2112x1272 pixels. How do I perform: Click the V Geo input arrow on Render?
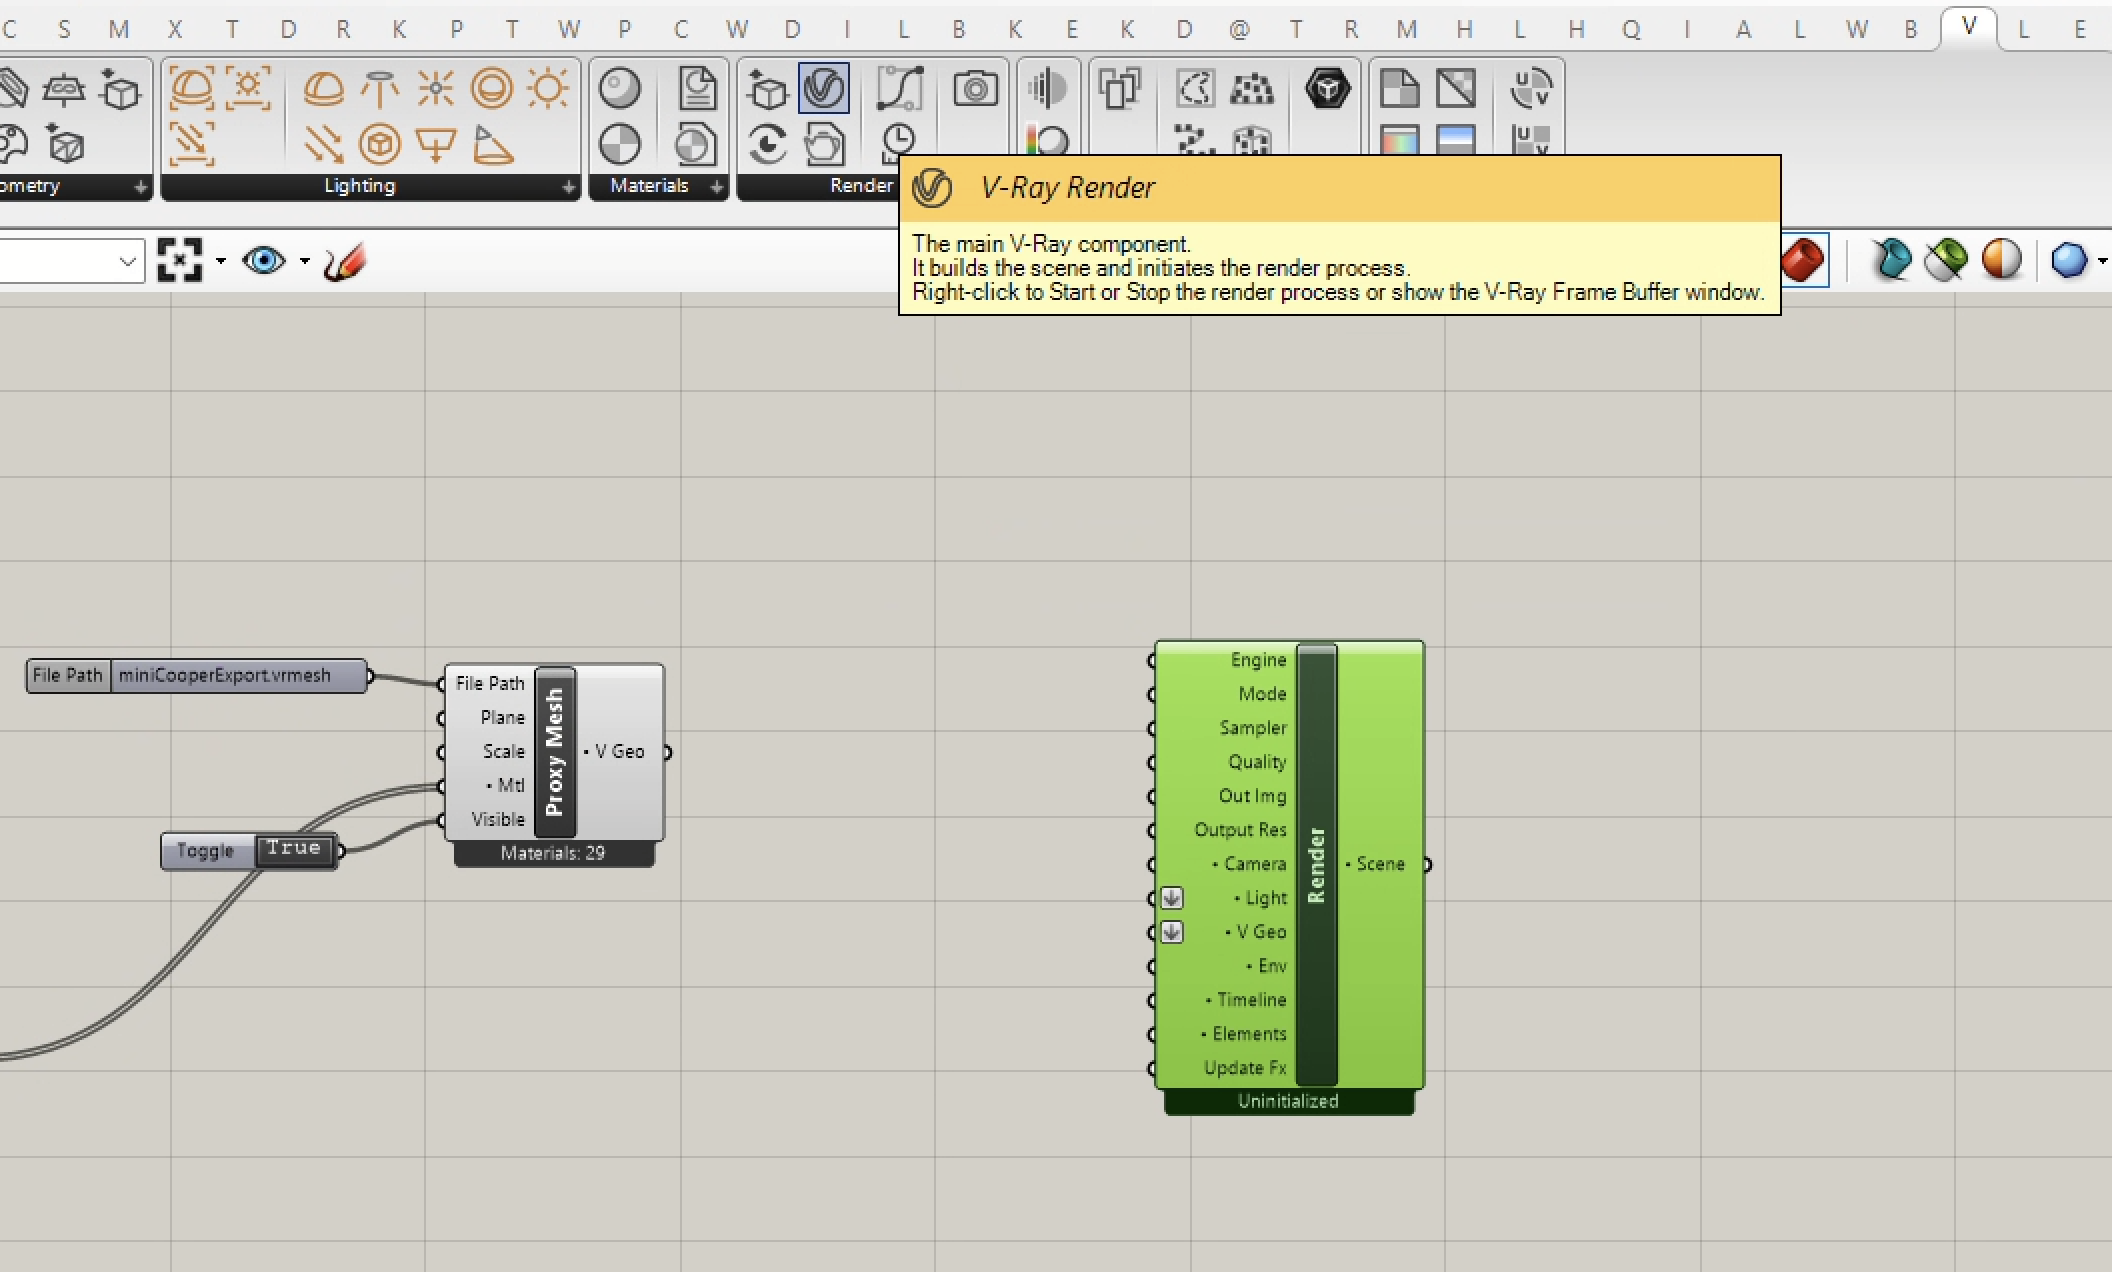[1171, 932]
